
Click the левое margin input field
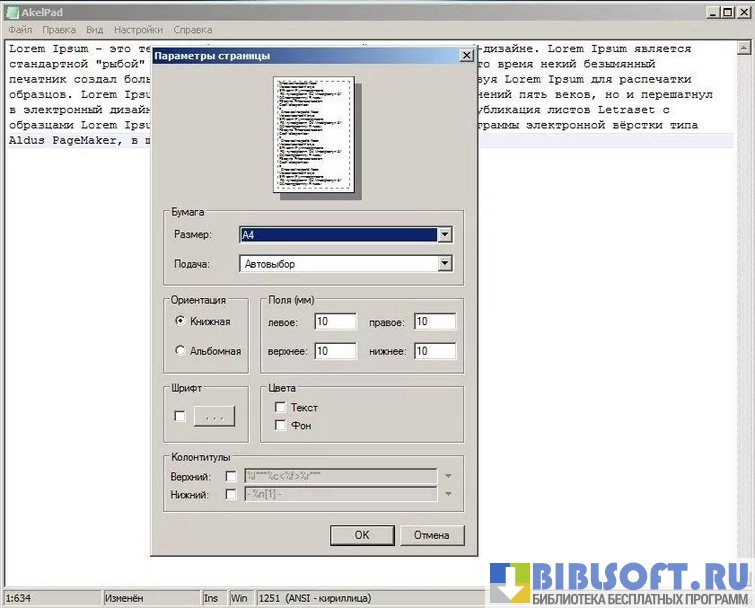tap(335, 322)
